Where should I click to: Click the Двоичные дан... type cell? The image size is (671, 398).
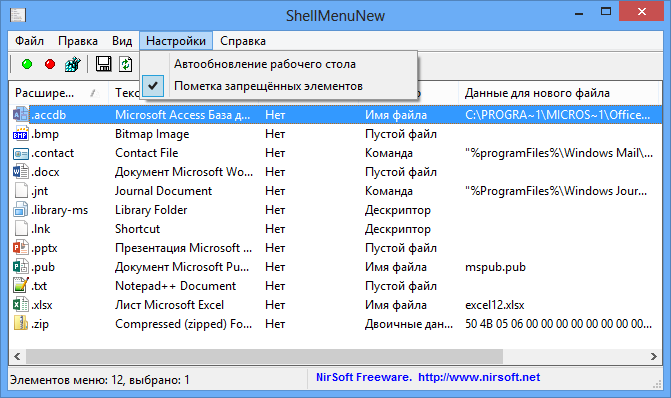click(409, 324)
